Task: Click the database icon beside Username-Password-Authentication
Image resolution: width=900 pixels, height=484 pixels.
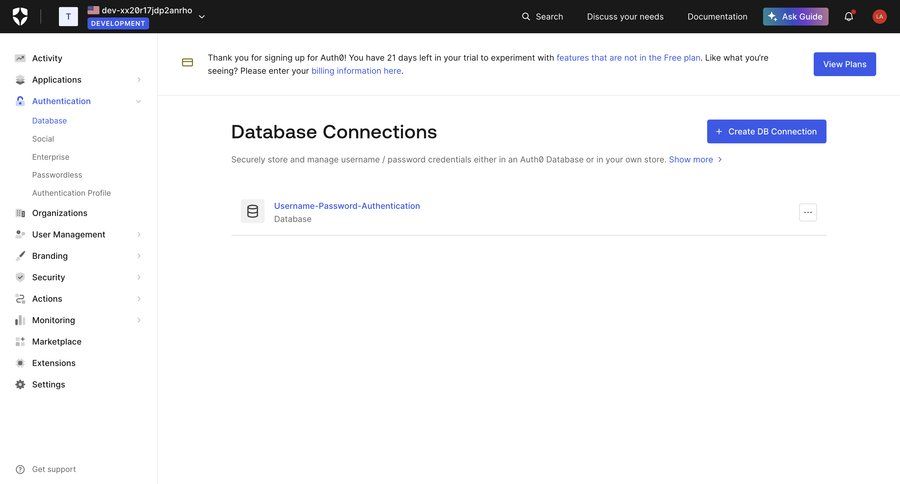Action: [x=252, y=211]
